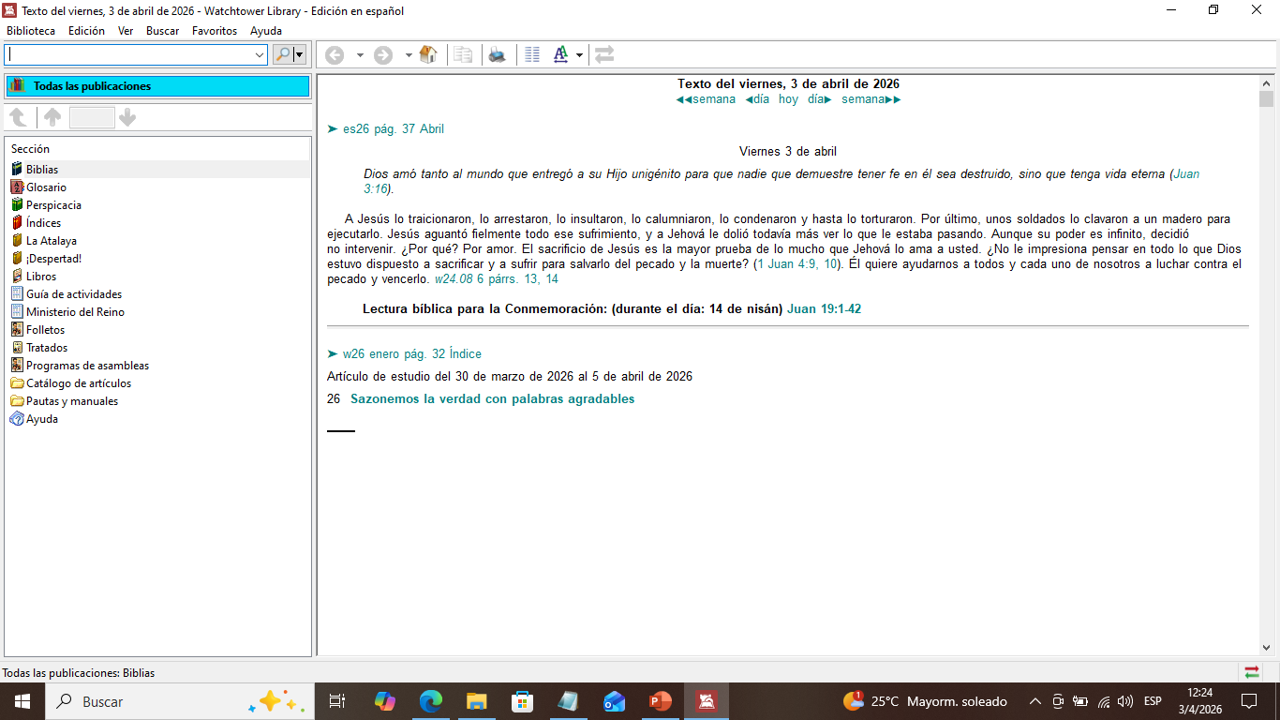Viewport: 1280px width, 720px height.
Task: Open Microsoft Edge from the taskbar
Action: (431, 702)
